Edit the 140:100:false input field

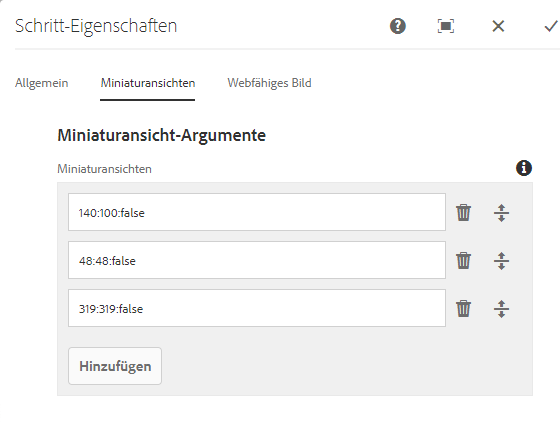point(257,212)
